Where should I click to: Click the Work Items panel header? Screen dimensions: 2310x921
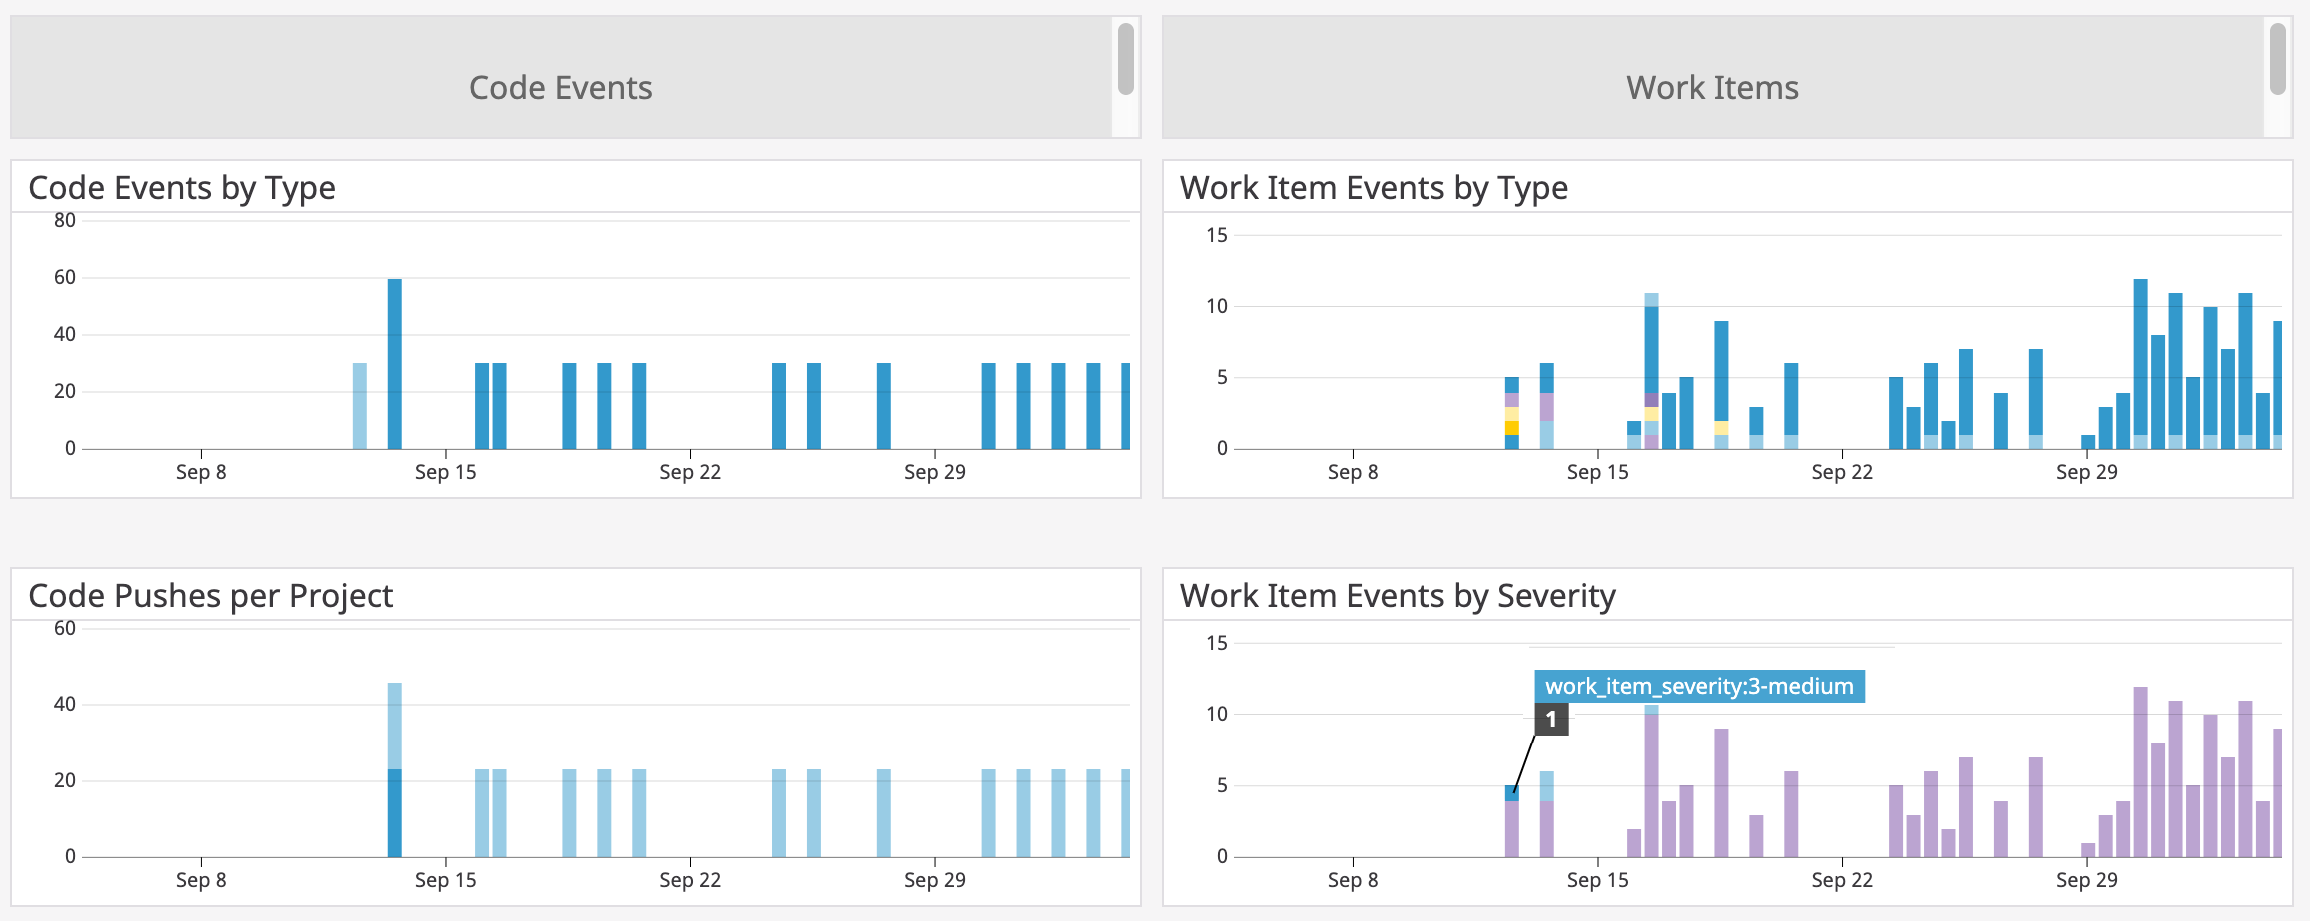click(x=1713, y=87)
